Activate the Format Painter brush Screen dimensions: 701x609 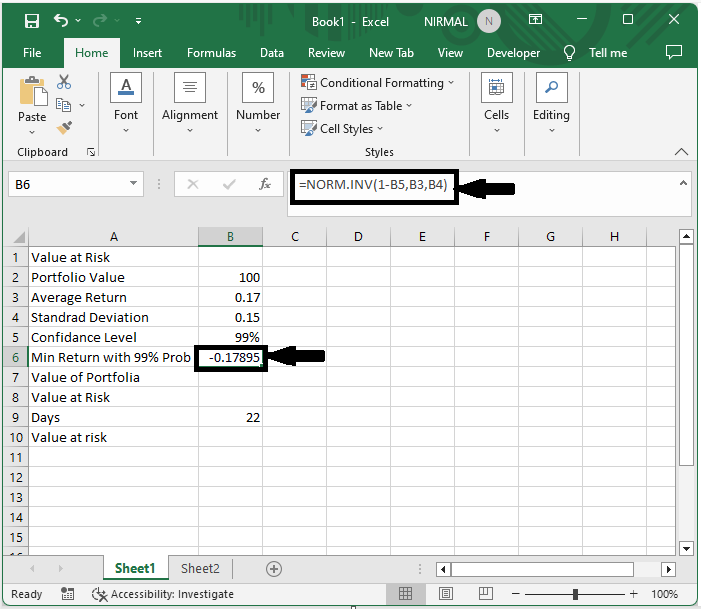[x=64, y=127]
